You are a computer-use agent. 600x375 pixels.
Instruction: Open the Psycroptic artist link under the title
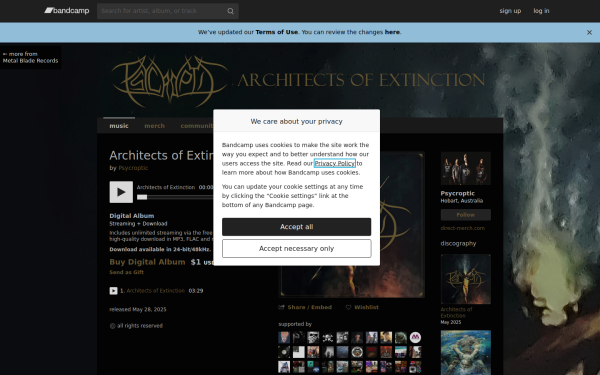pyautogui.click(x=133, y=168)
